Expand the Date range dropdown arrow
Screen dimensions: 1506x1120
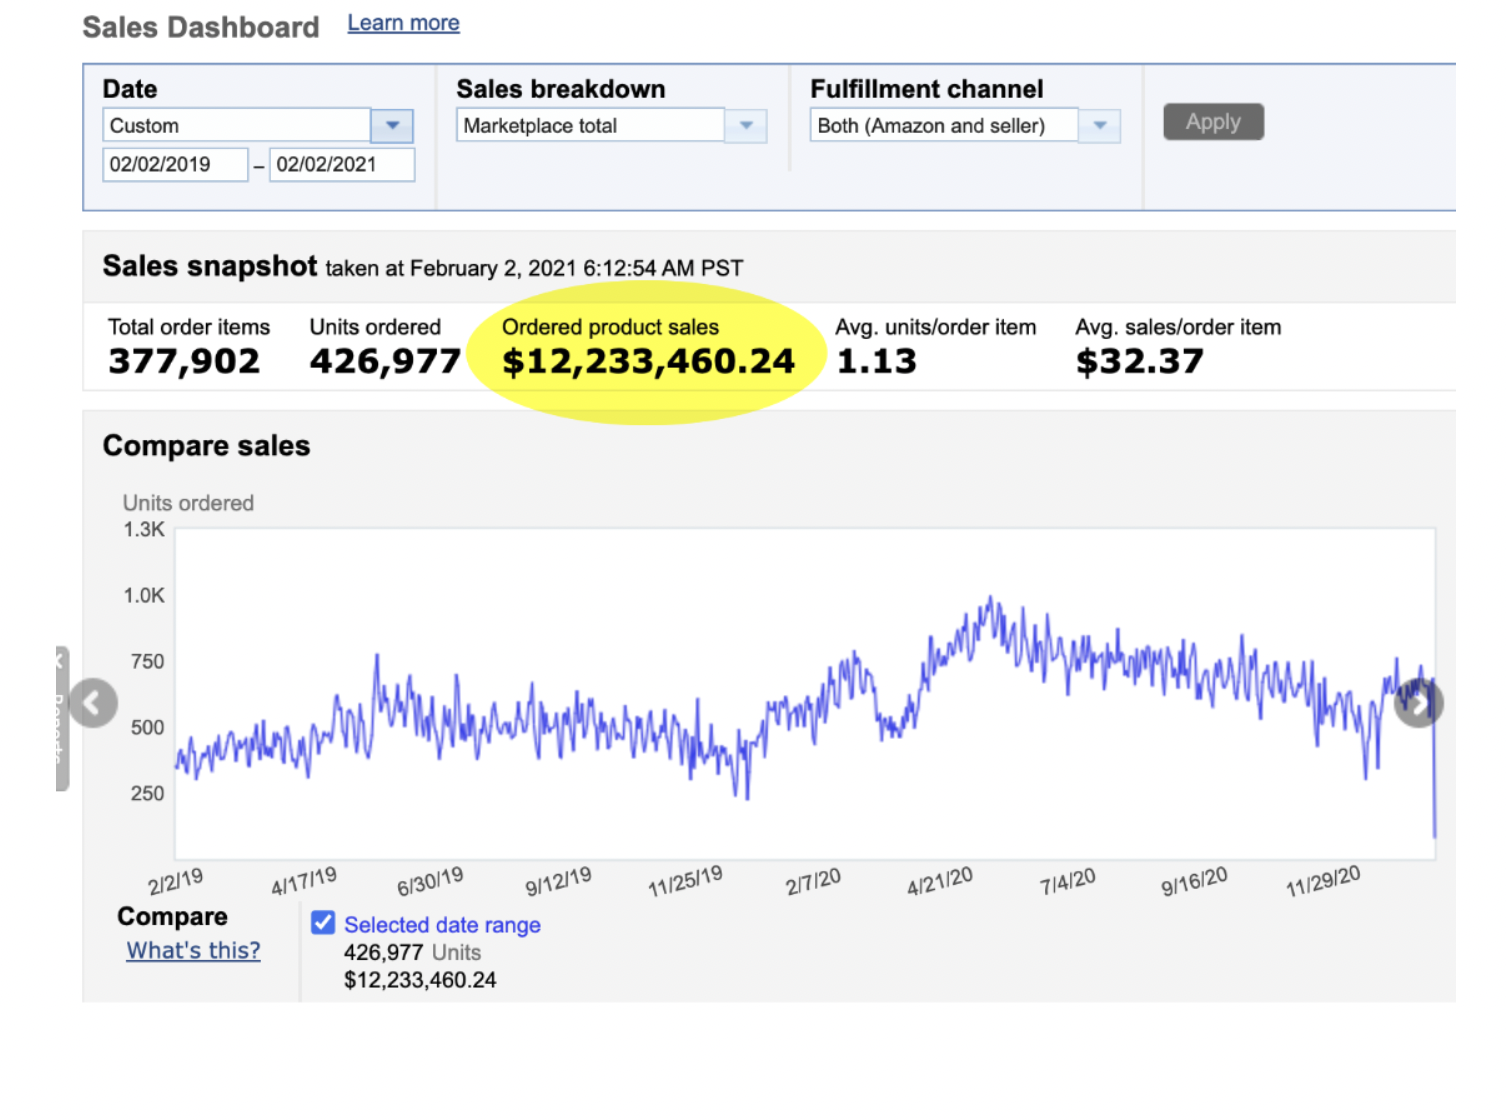click(392, 126)
